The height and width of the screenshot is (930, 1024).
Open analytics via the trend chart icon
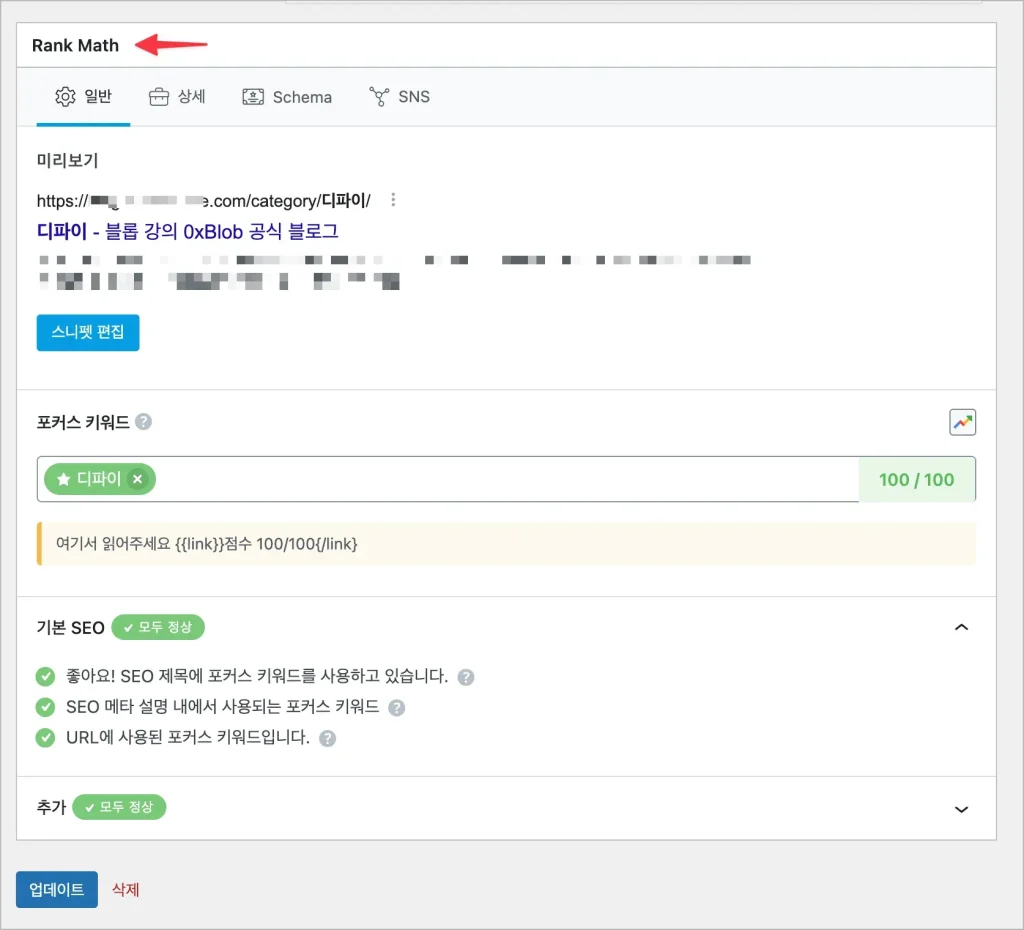click(962, 422)
